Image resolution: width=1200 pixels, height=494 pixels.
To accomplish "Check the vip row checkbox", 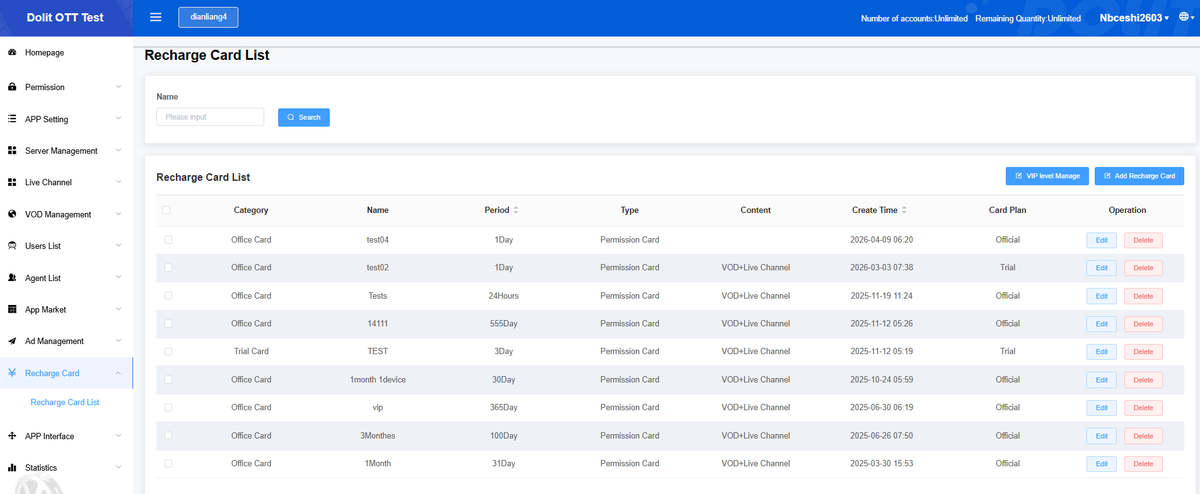I will tap(167, 407).
